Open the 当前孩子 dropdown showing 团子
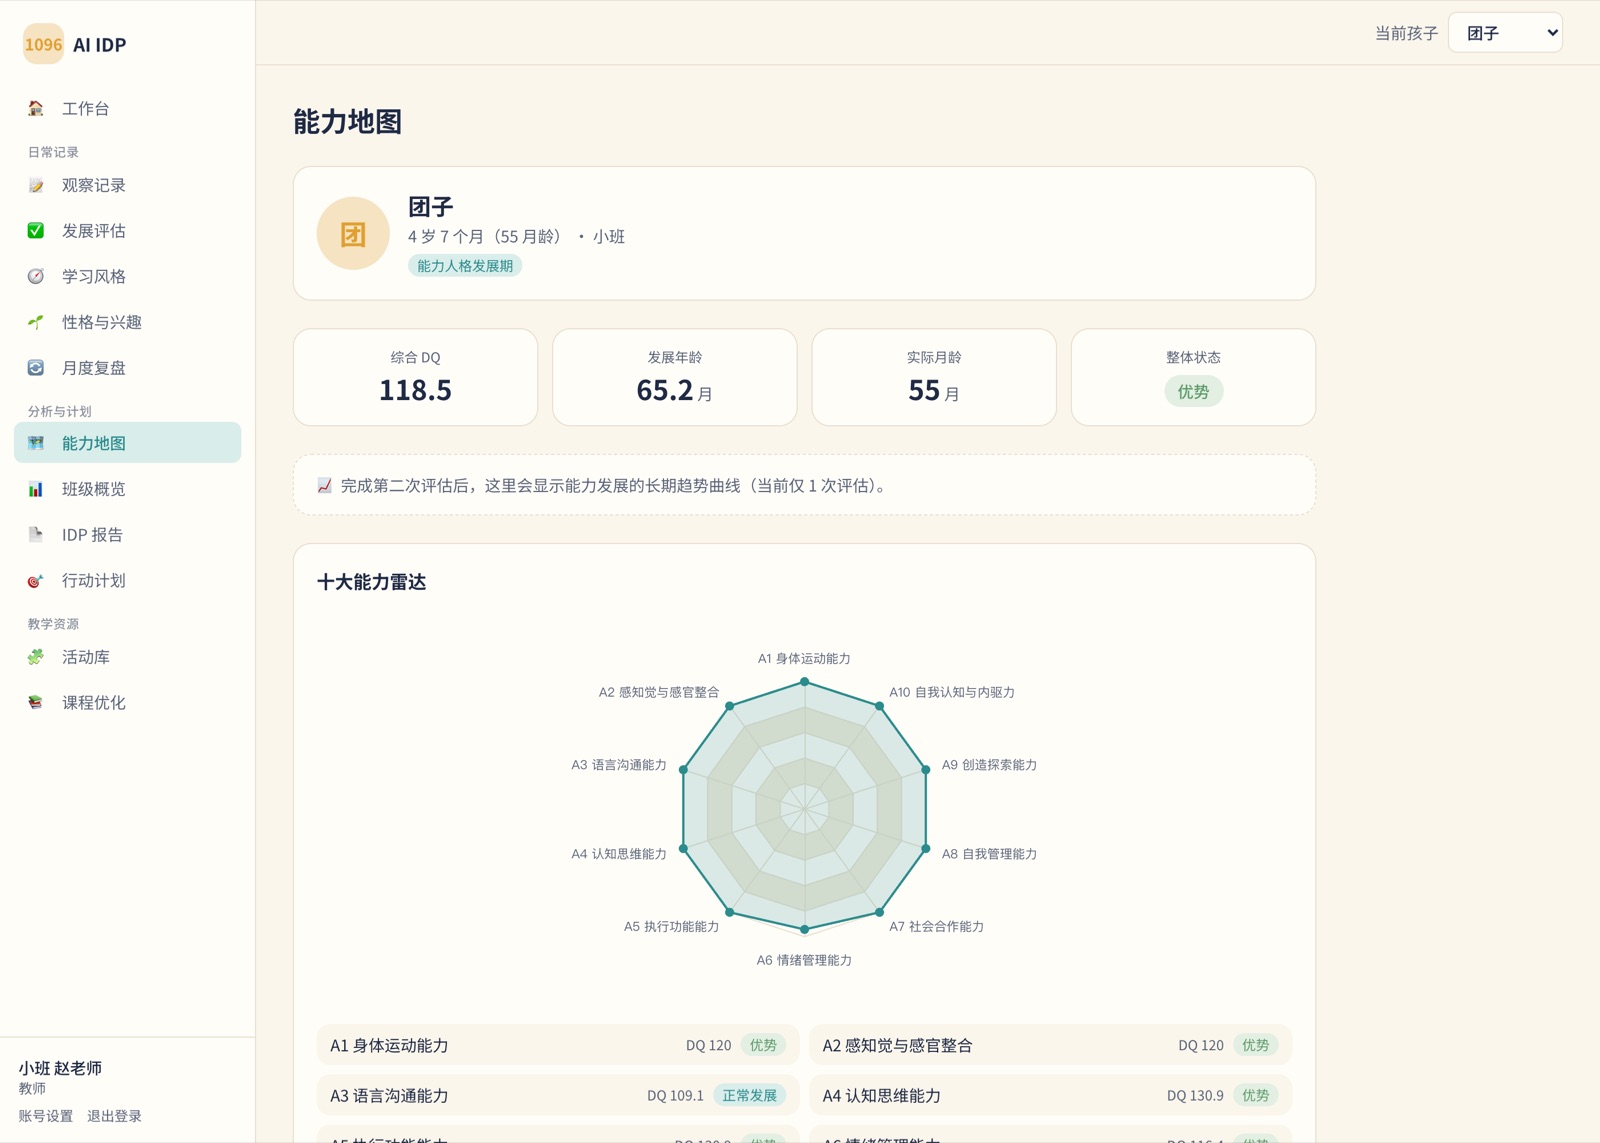This screenshot has height=1143, width=1600. coord(1505,33)
